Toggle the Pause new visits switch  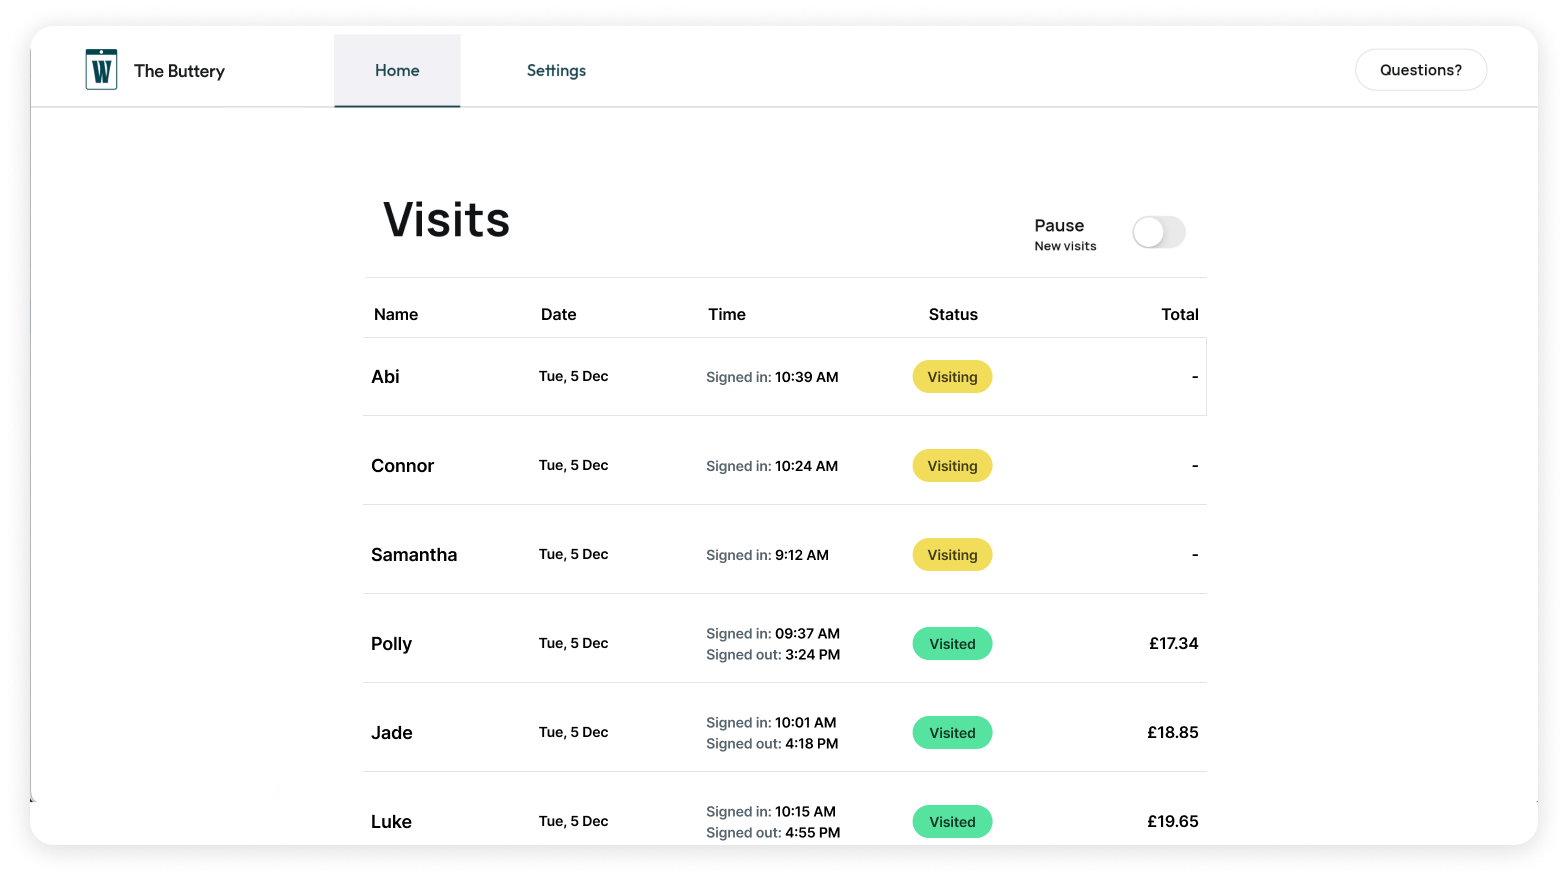(x=1159, y=233)
